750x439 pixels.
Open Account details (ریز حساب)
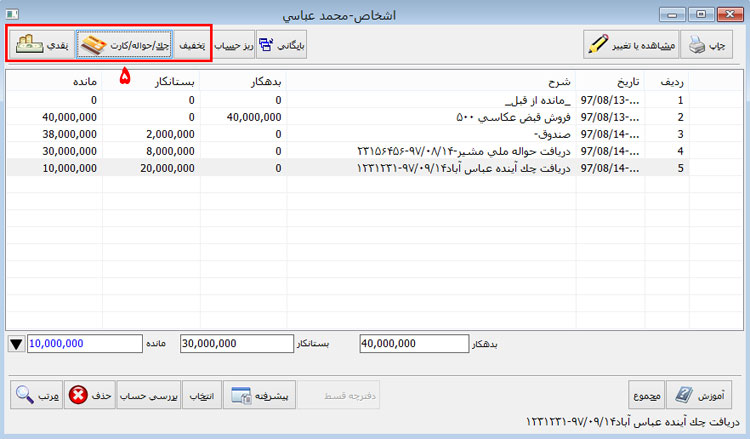[x=230, y=45]
